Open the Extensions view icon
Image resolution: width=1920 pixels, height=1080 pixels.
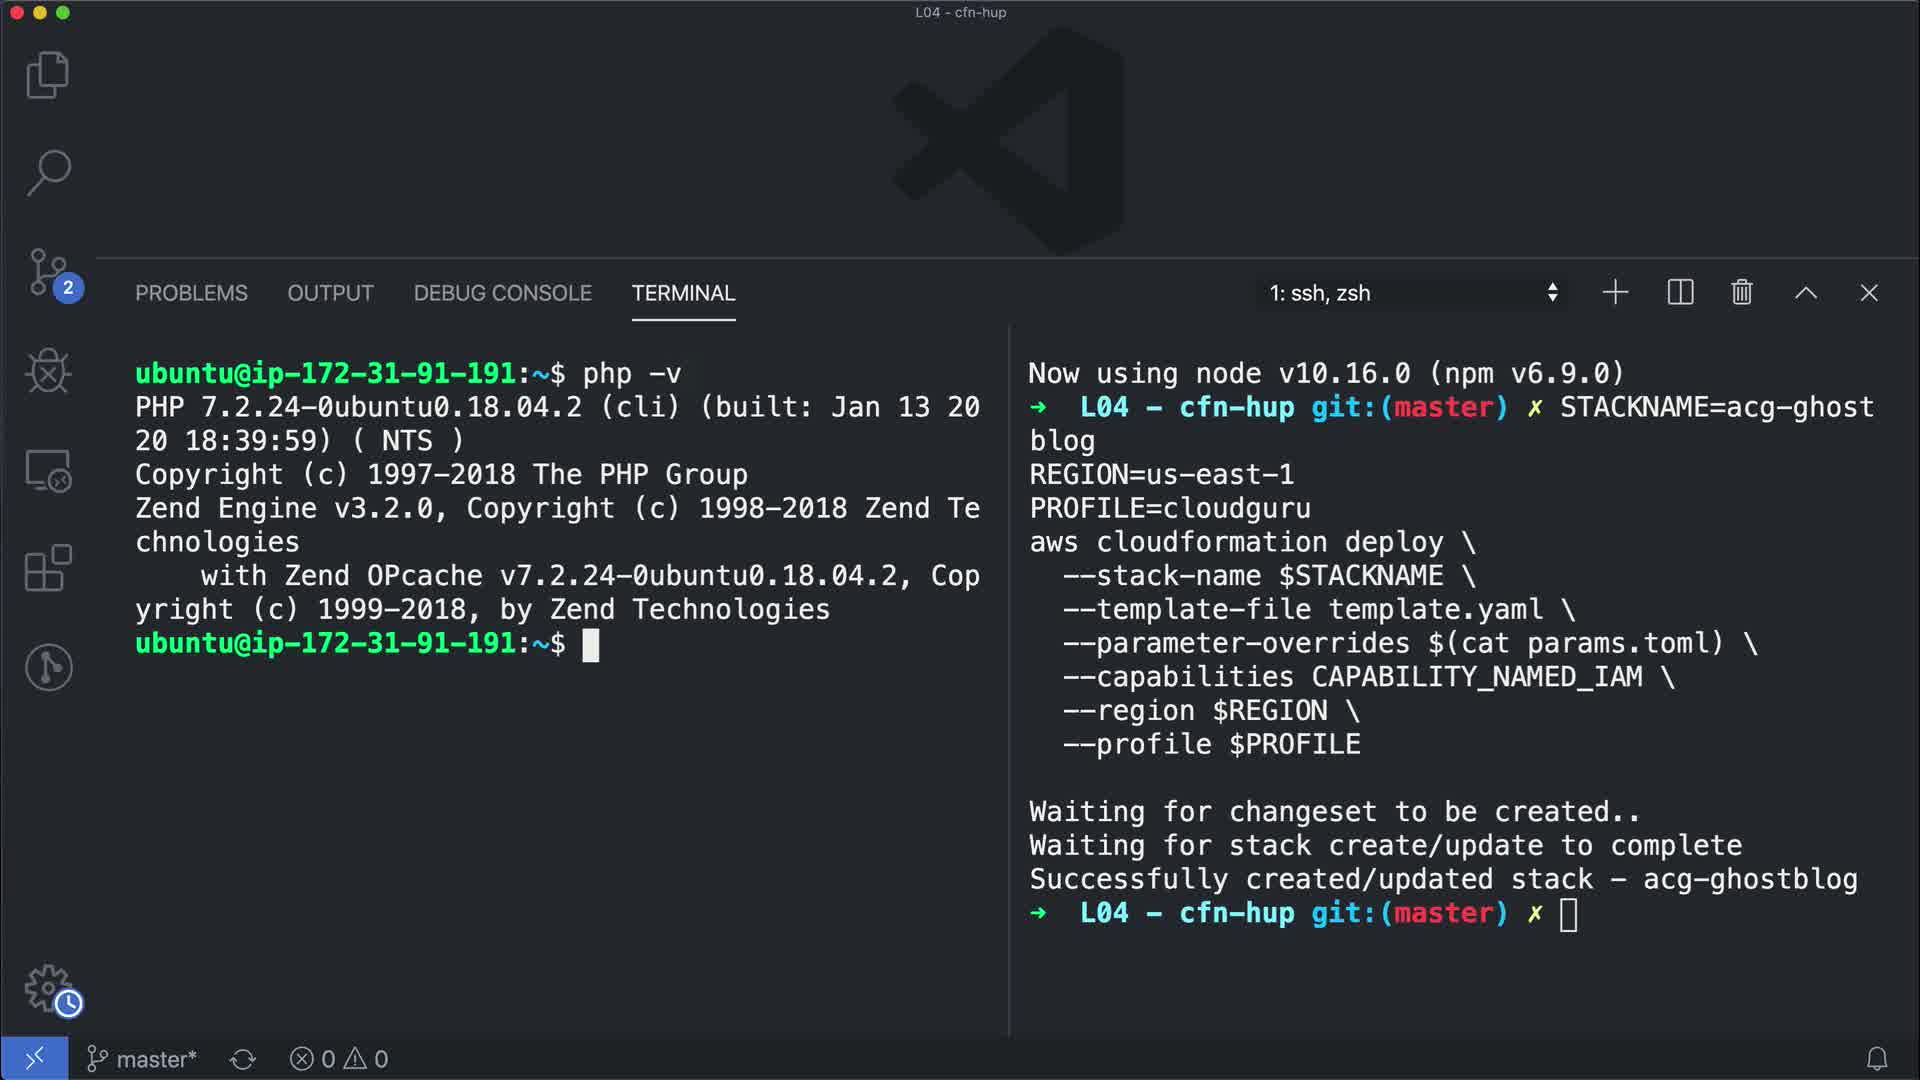(47, 568)
